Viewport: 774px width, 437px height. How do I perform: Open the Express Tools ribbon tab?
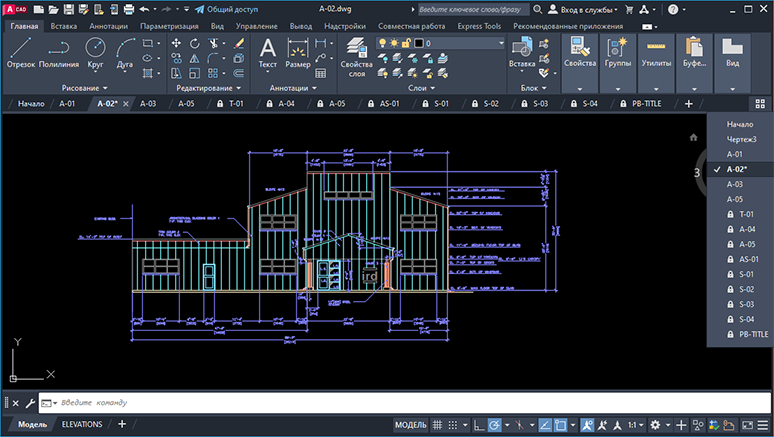pyautogui.click(x=479, y=26)
